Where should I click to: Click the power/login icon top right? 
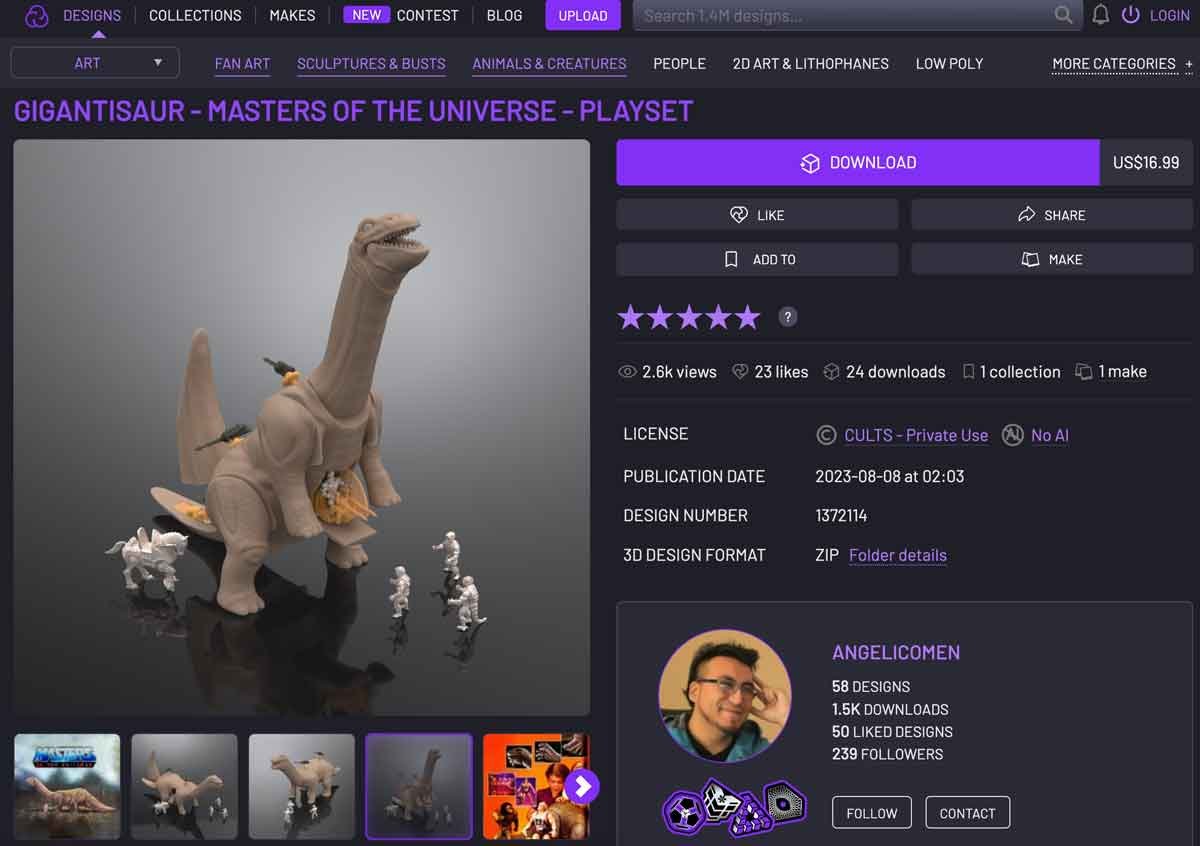(x=1131, y=15)
